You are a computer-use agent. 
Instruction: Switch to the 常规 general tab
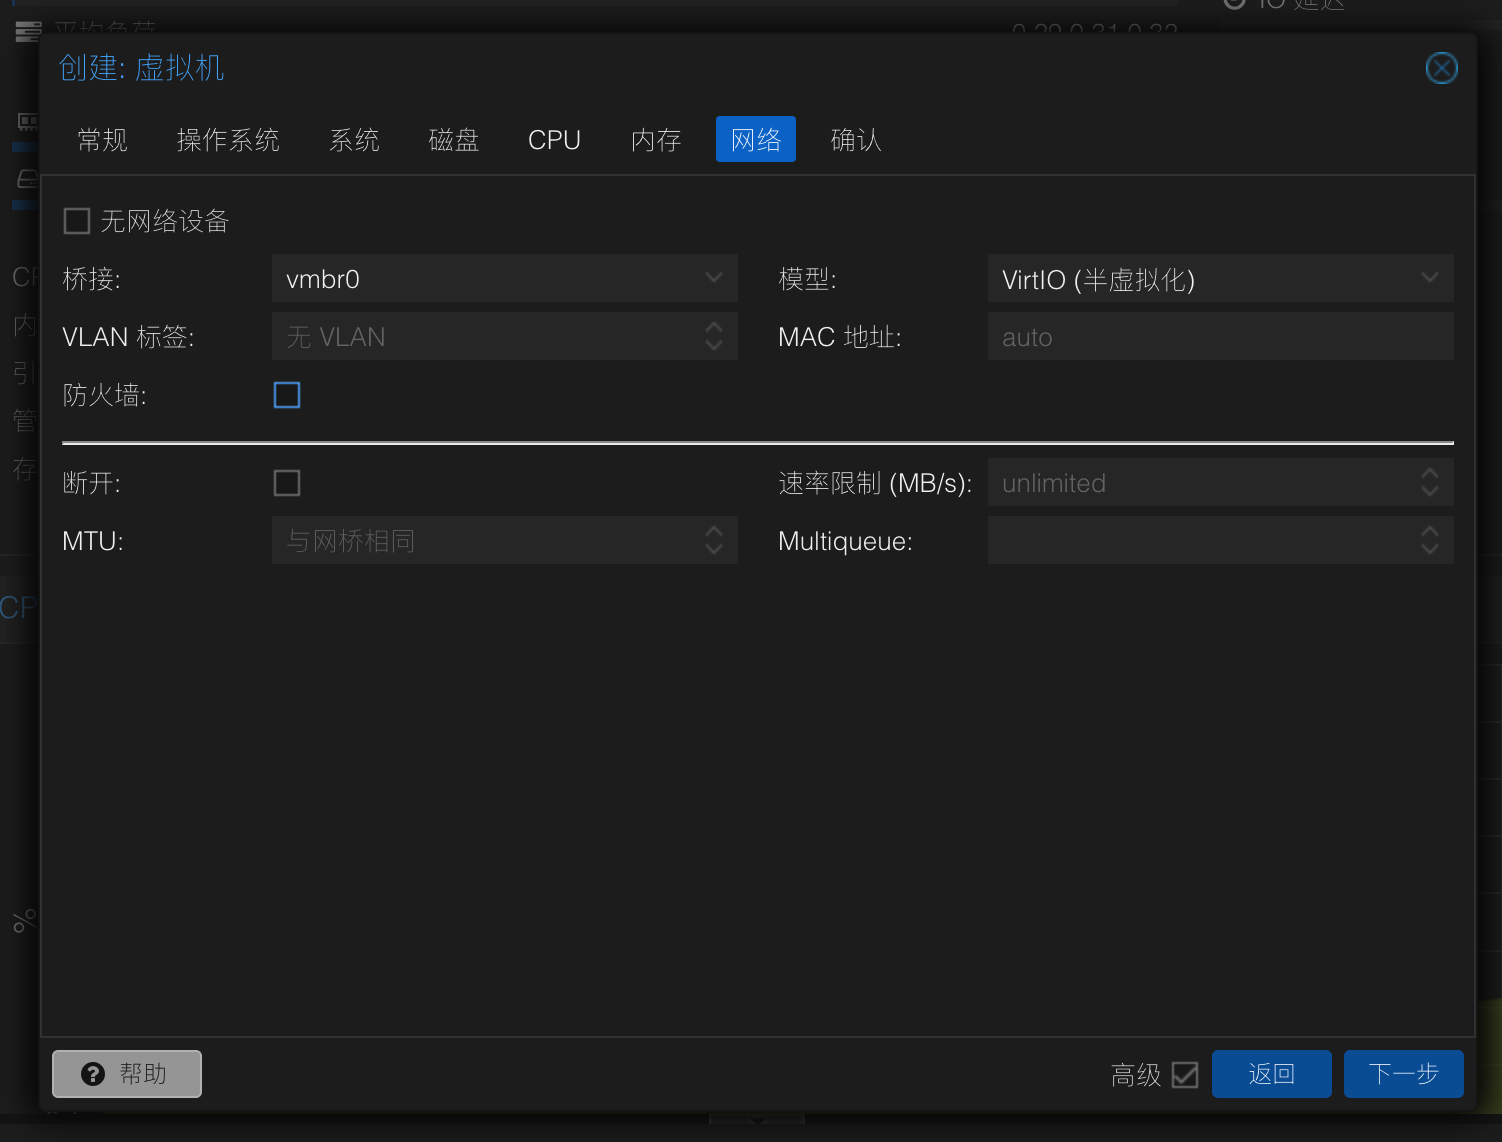103,140
